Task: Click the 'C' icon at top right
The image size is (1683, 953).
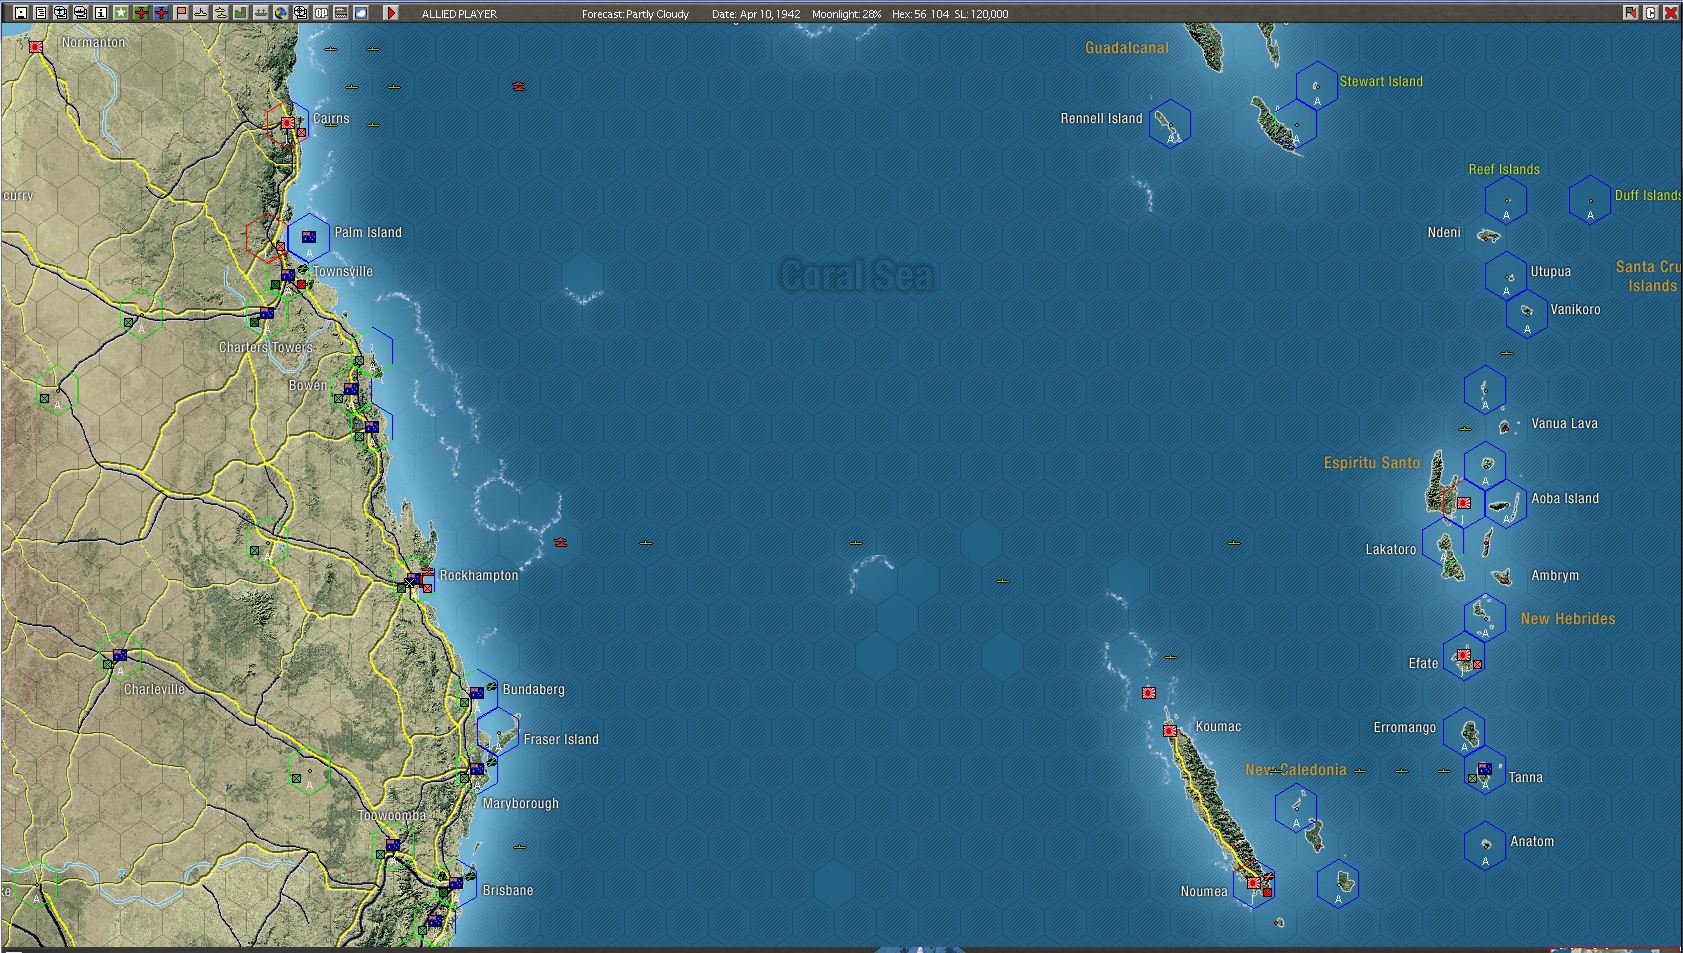Action: [1651, 13]
